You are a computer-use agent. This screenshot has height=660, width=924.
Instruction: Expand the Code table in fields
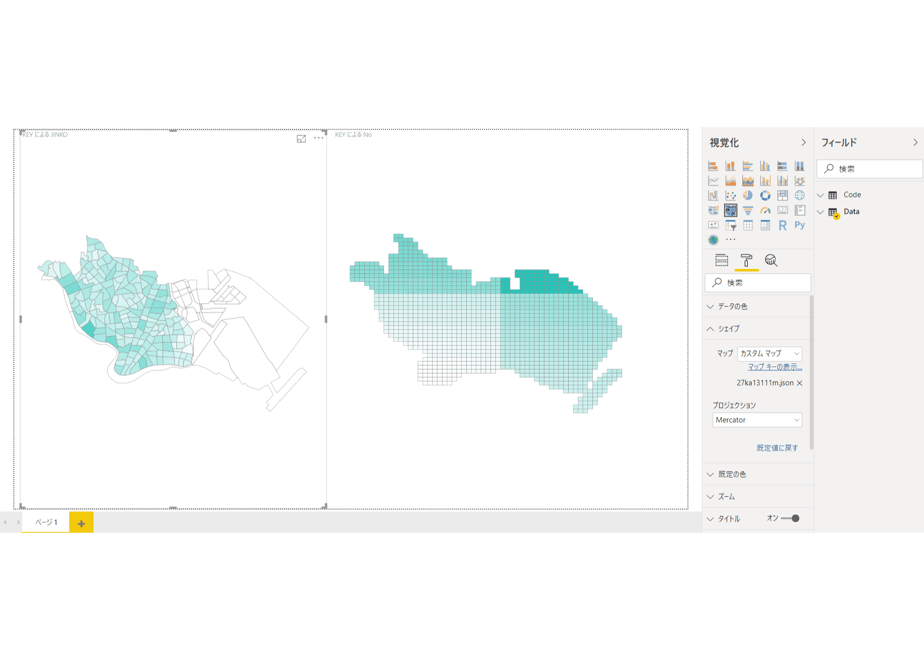click(x=820, y=195)
